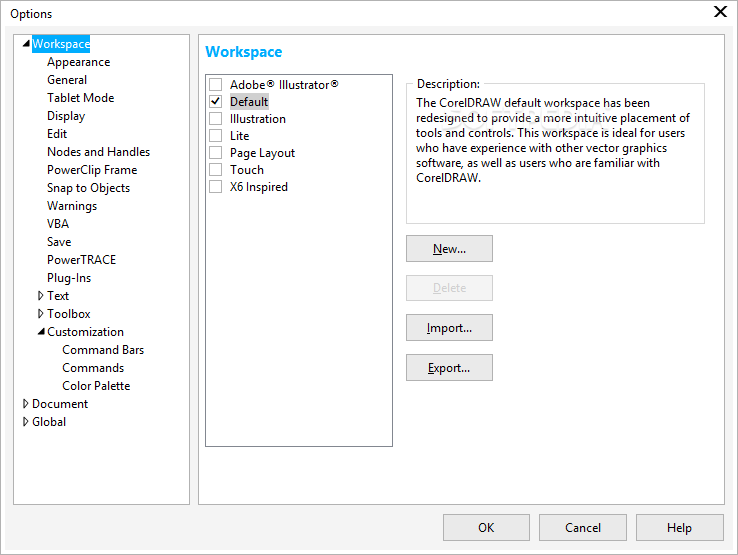Enable the Touch workspace checkbox

coord(216,169)
